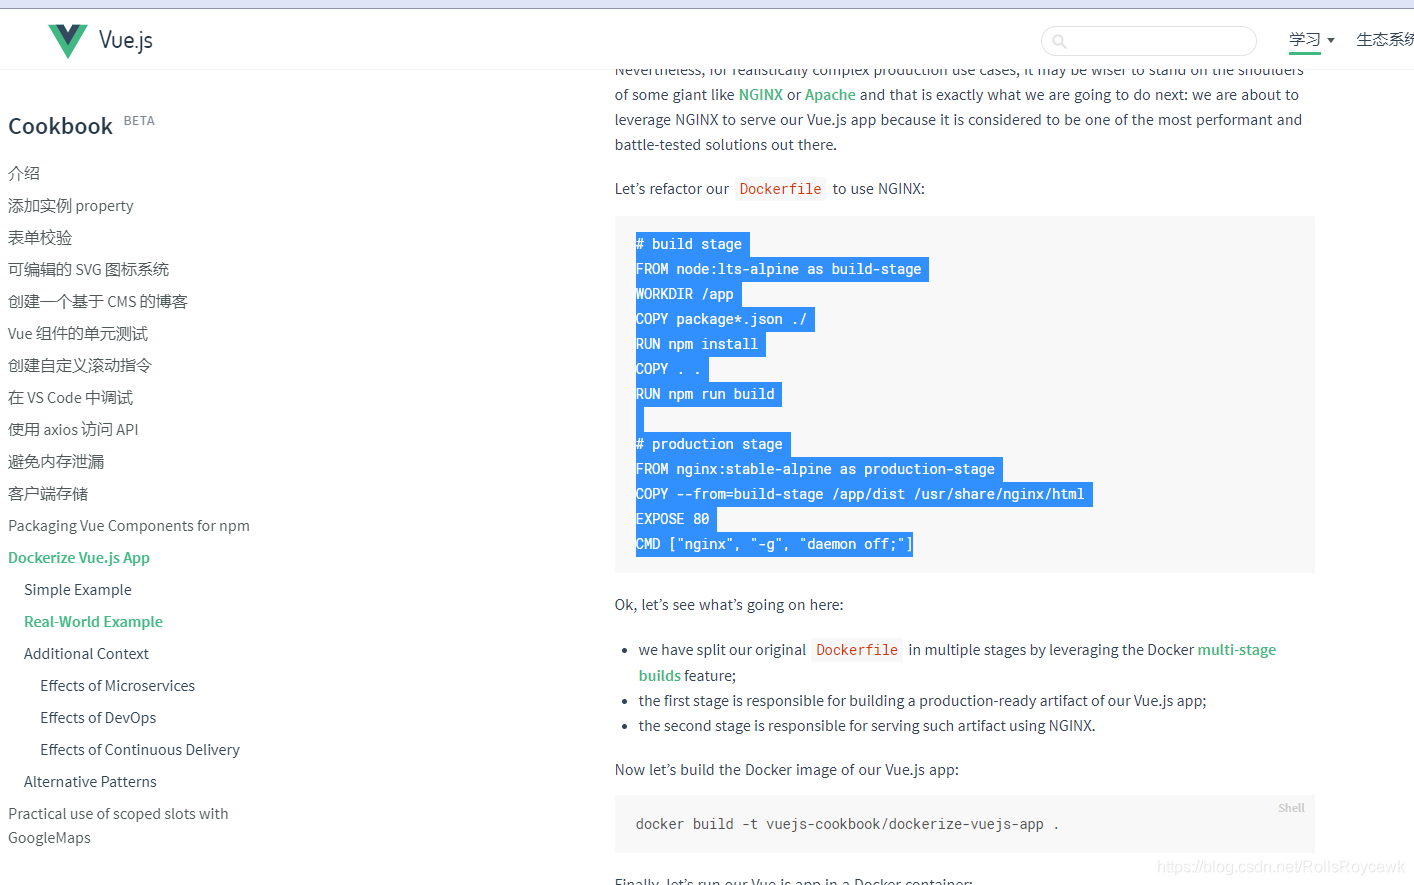
Task: Jump to Simple Example section
Action: (x=78, y=590)
